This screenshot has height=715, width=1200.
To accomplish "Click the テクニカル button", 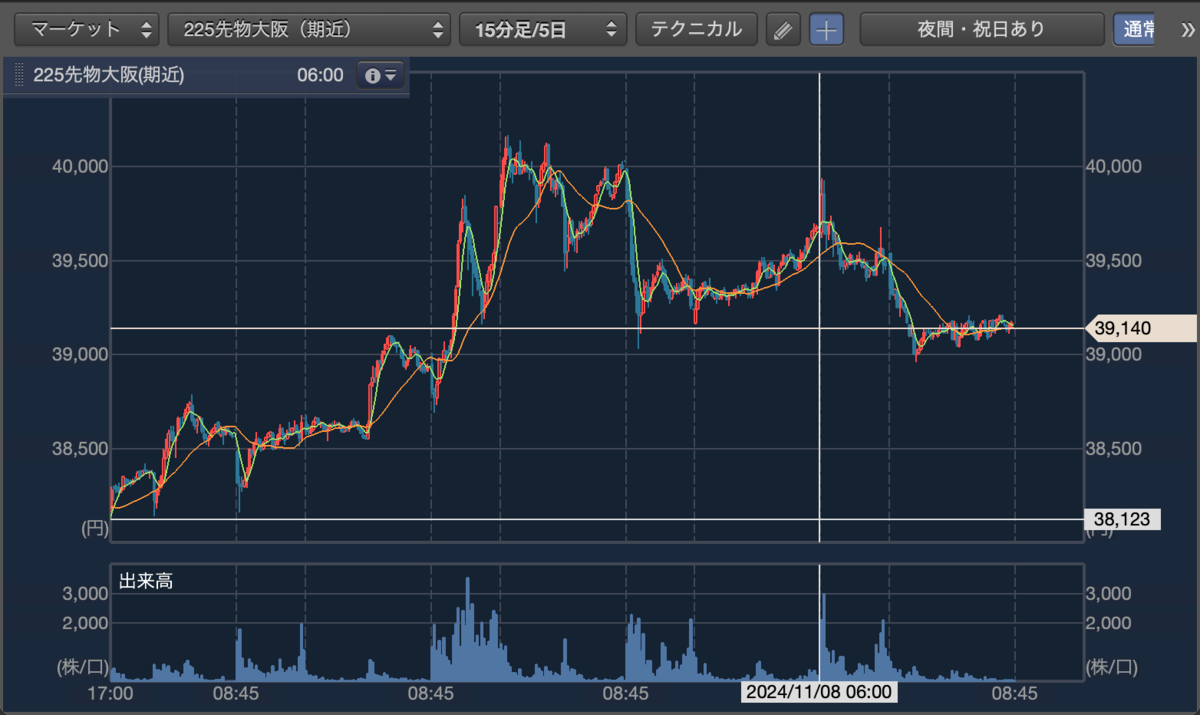I will [x=697, y=29].
